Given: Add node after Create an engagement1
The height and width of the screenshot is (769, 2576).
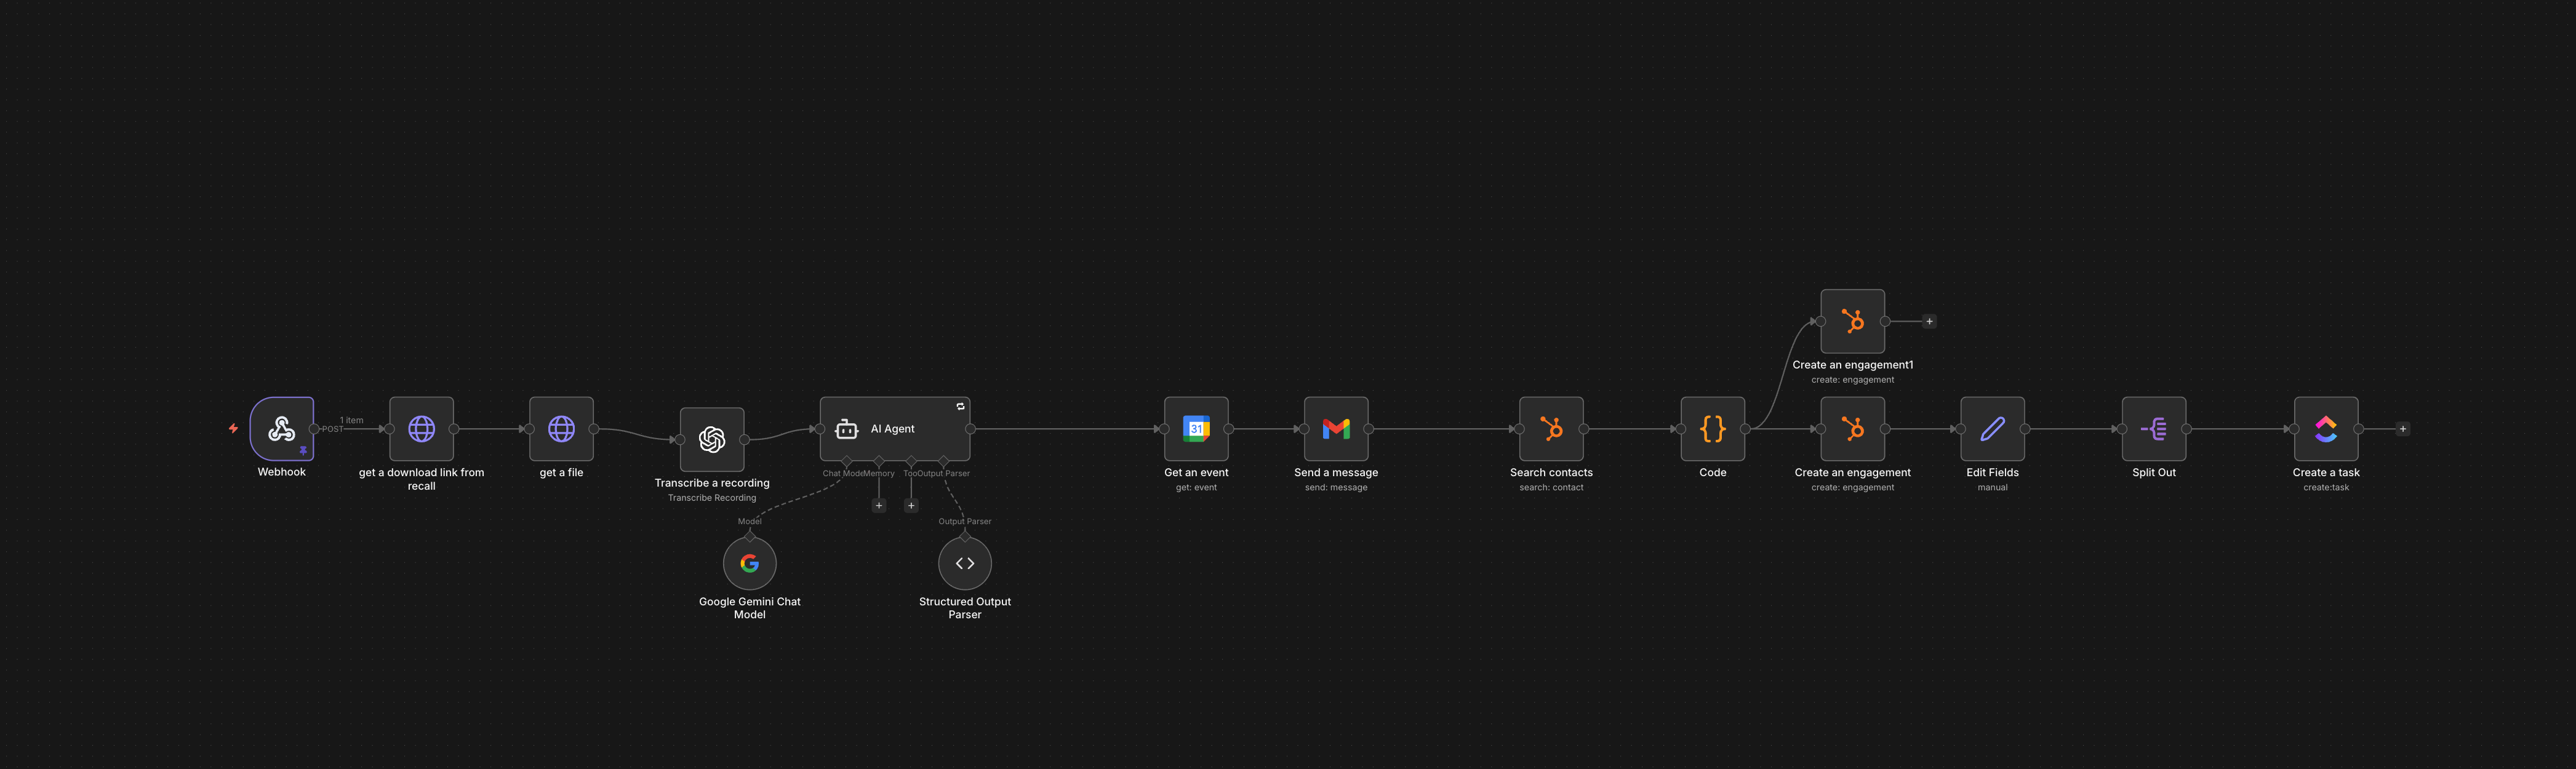Looking at the screenshot, I should coord(1929,321).
